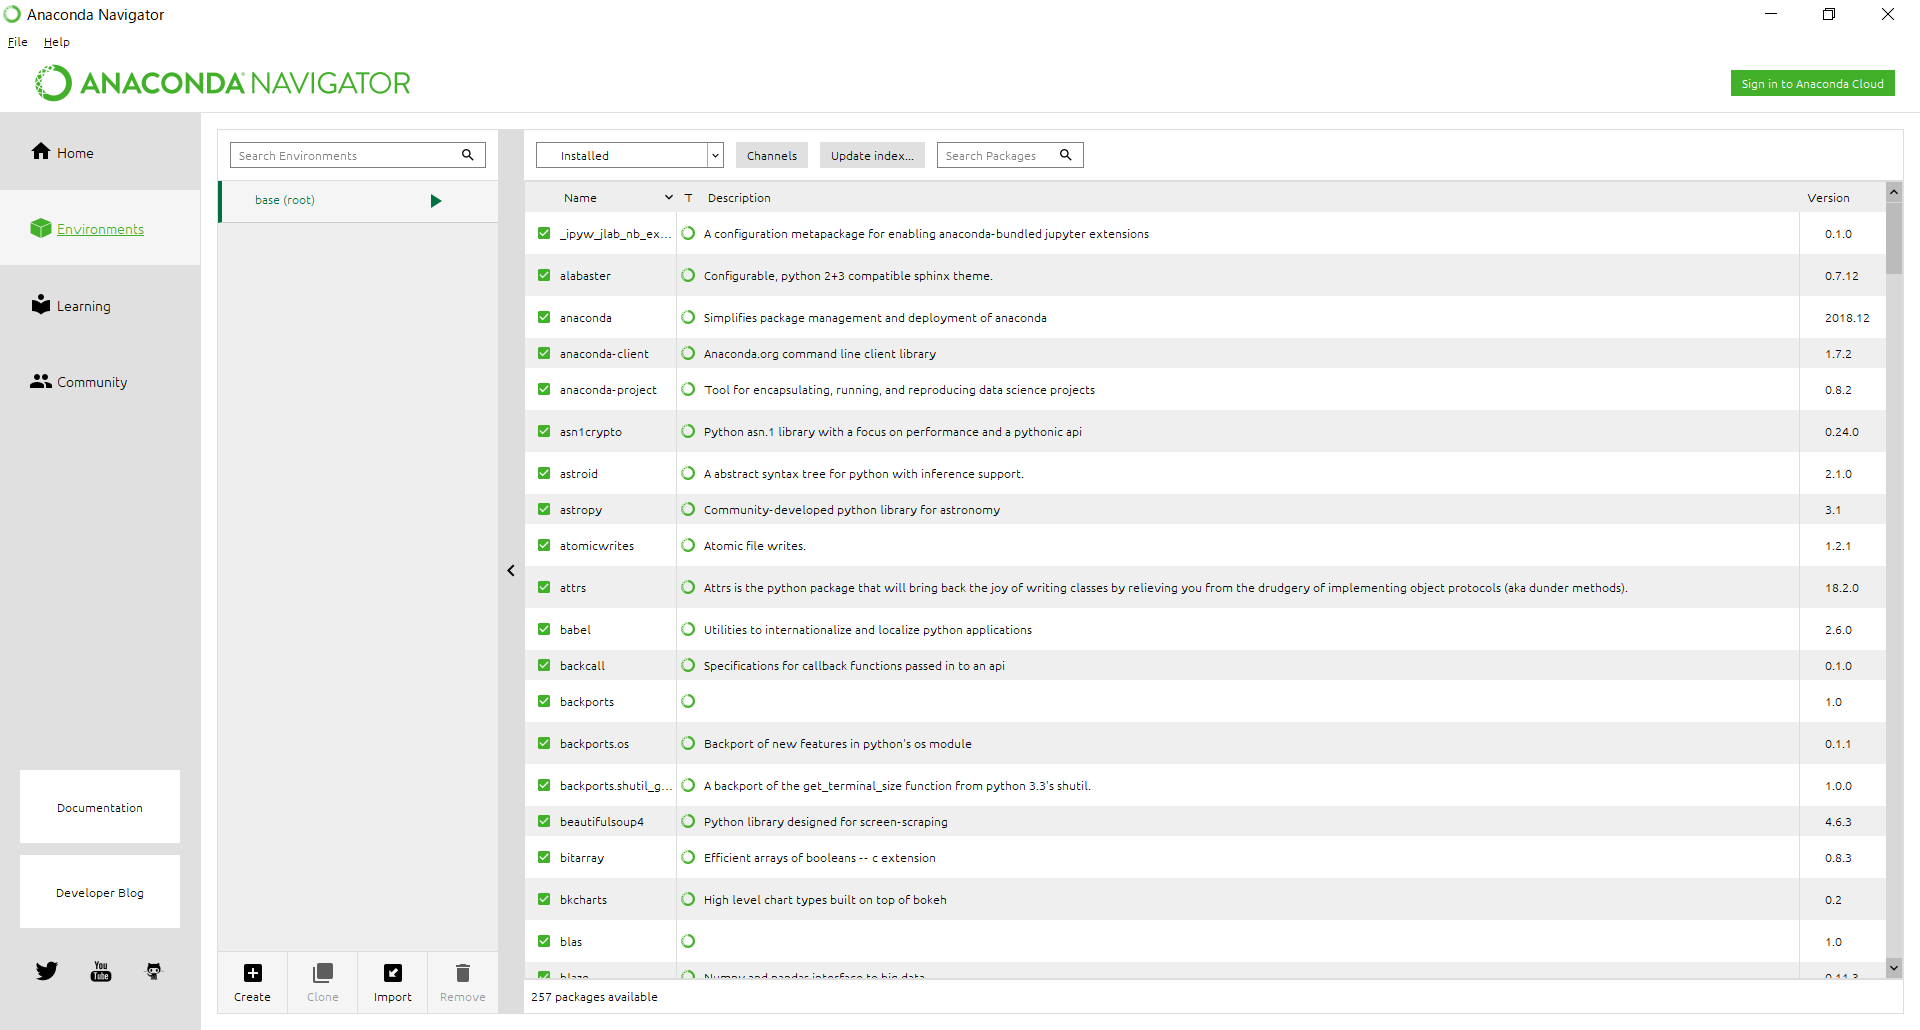Select the Environments tab

(100, 228)
